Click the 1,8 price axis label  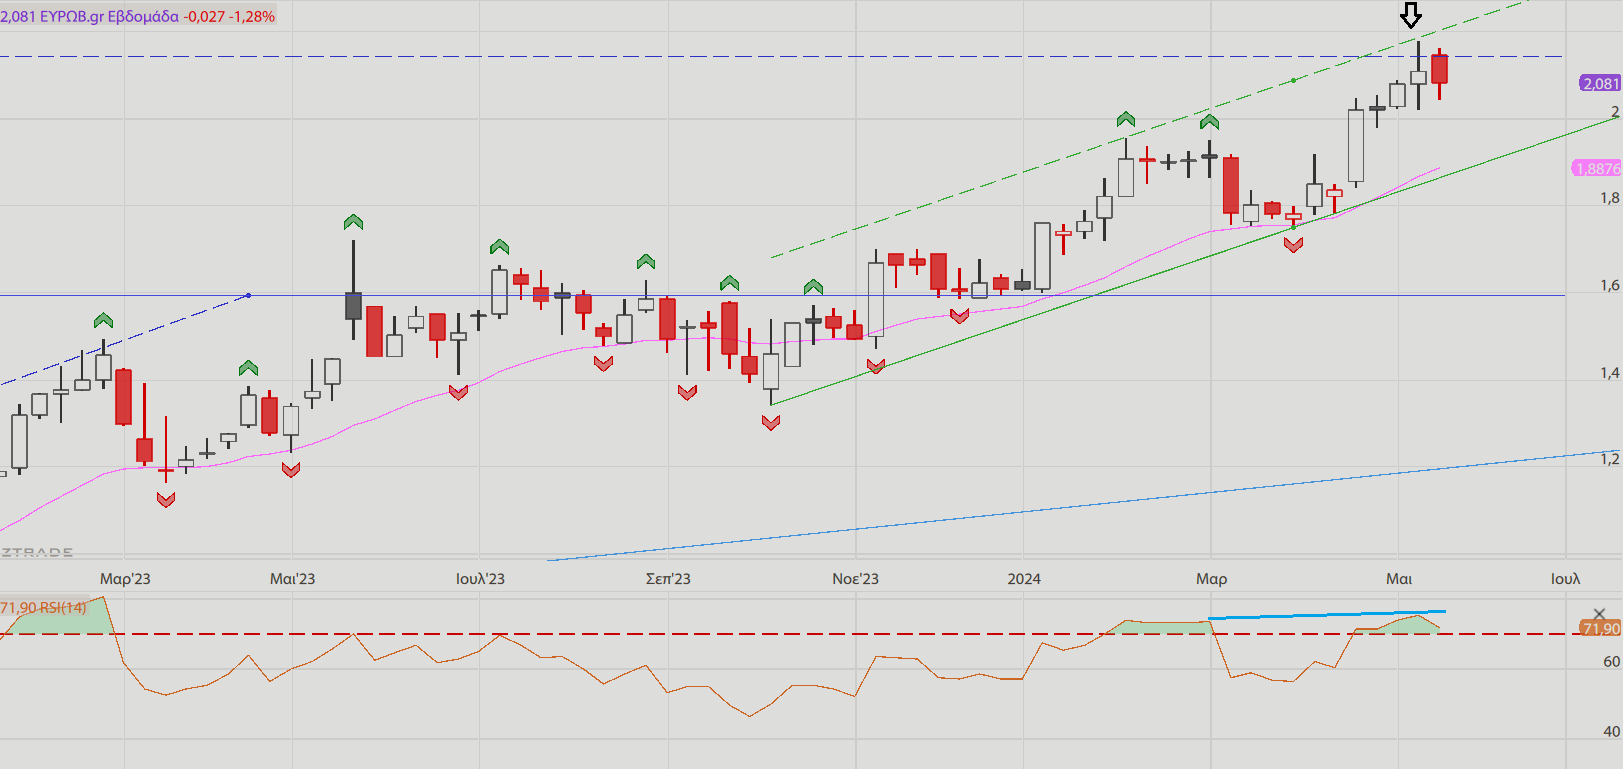tap(1609, 198)
